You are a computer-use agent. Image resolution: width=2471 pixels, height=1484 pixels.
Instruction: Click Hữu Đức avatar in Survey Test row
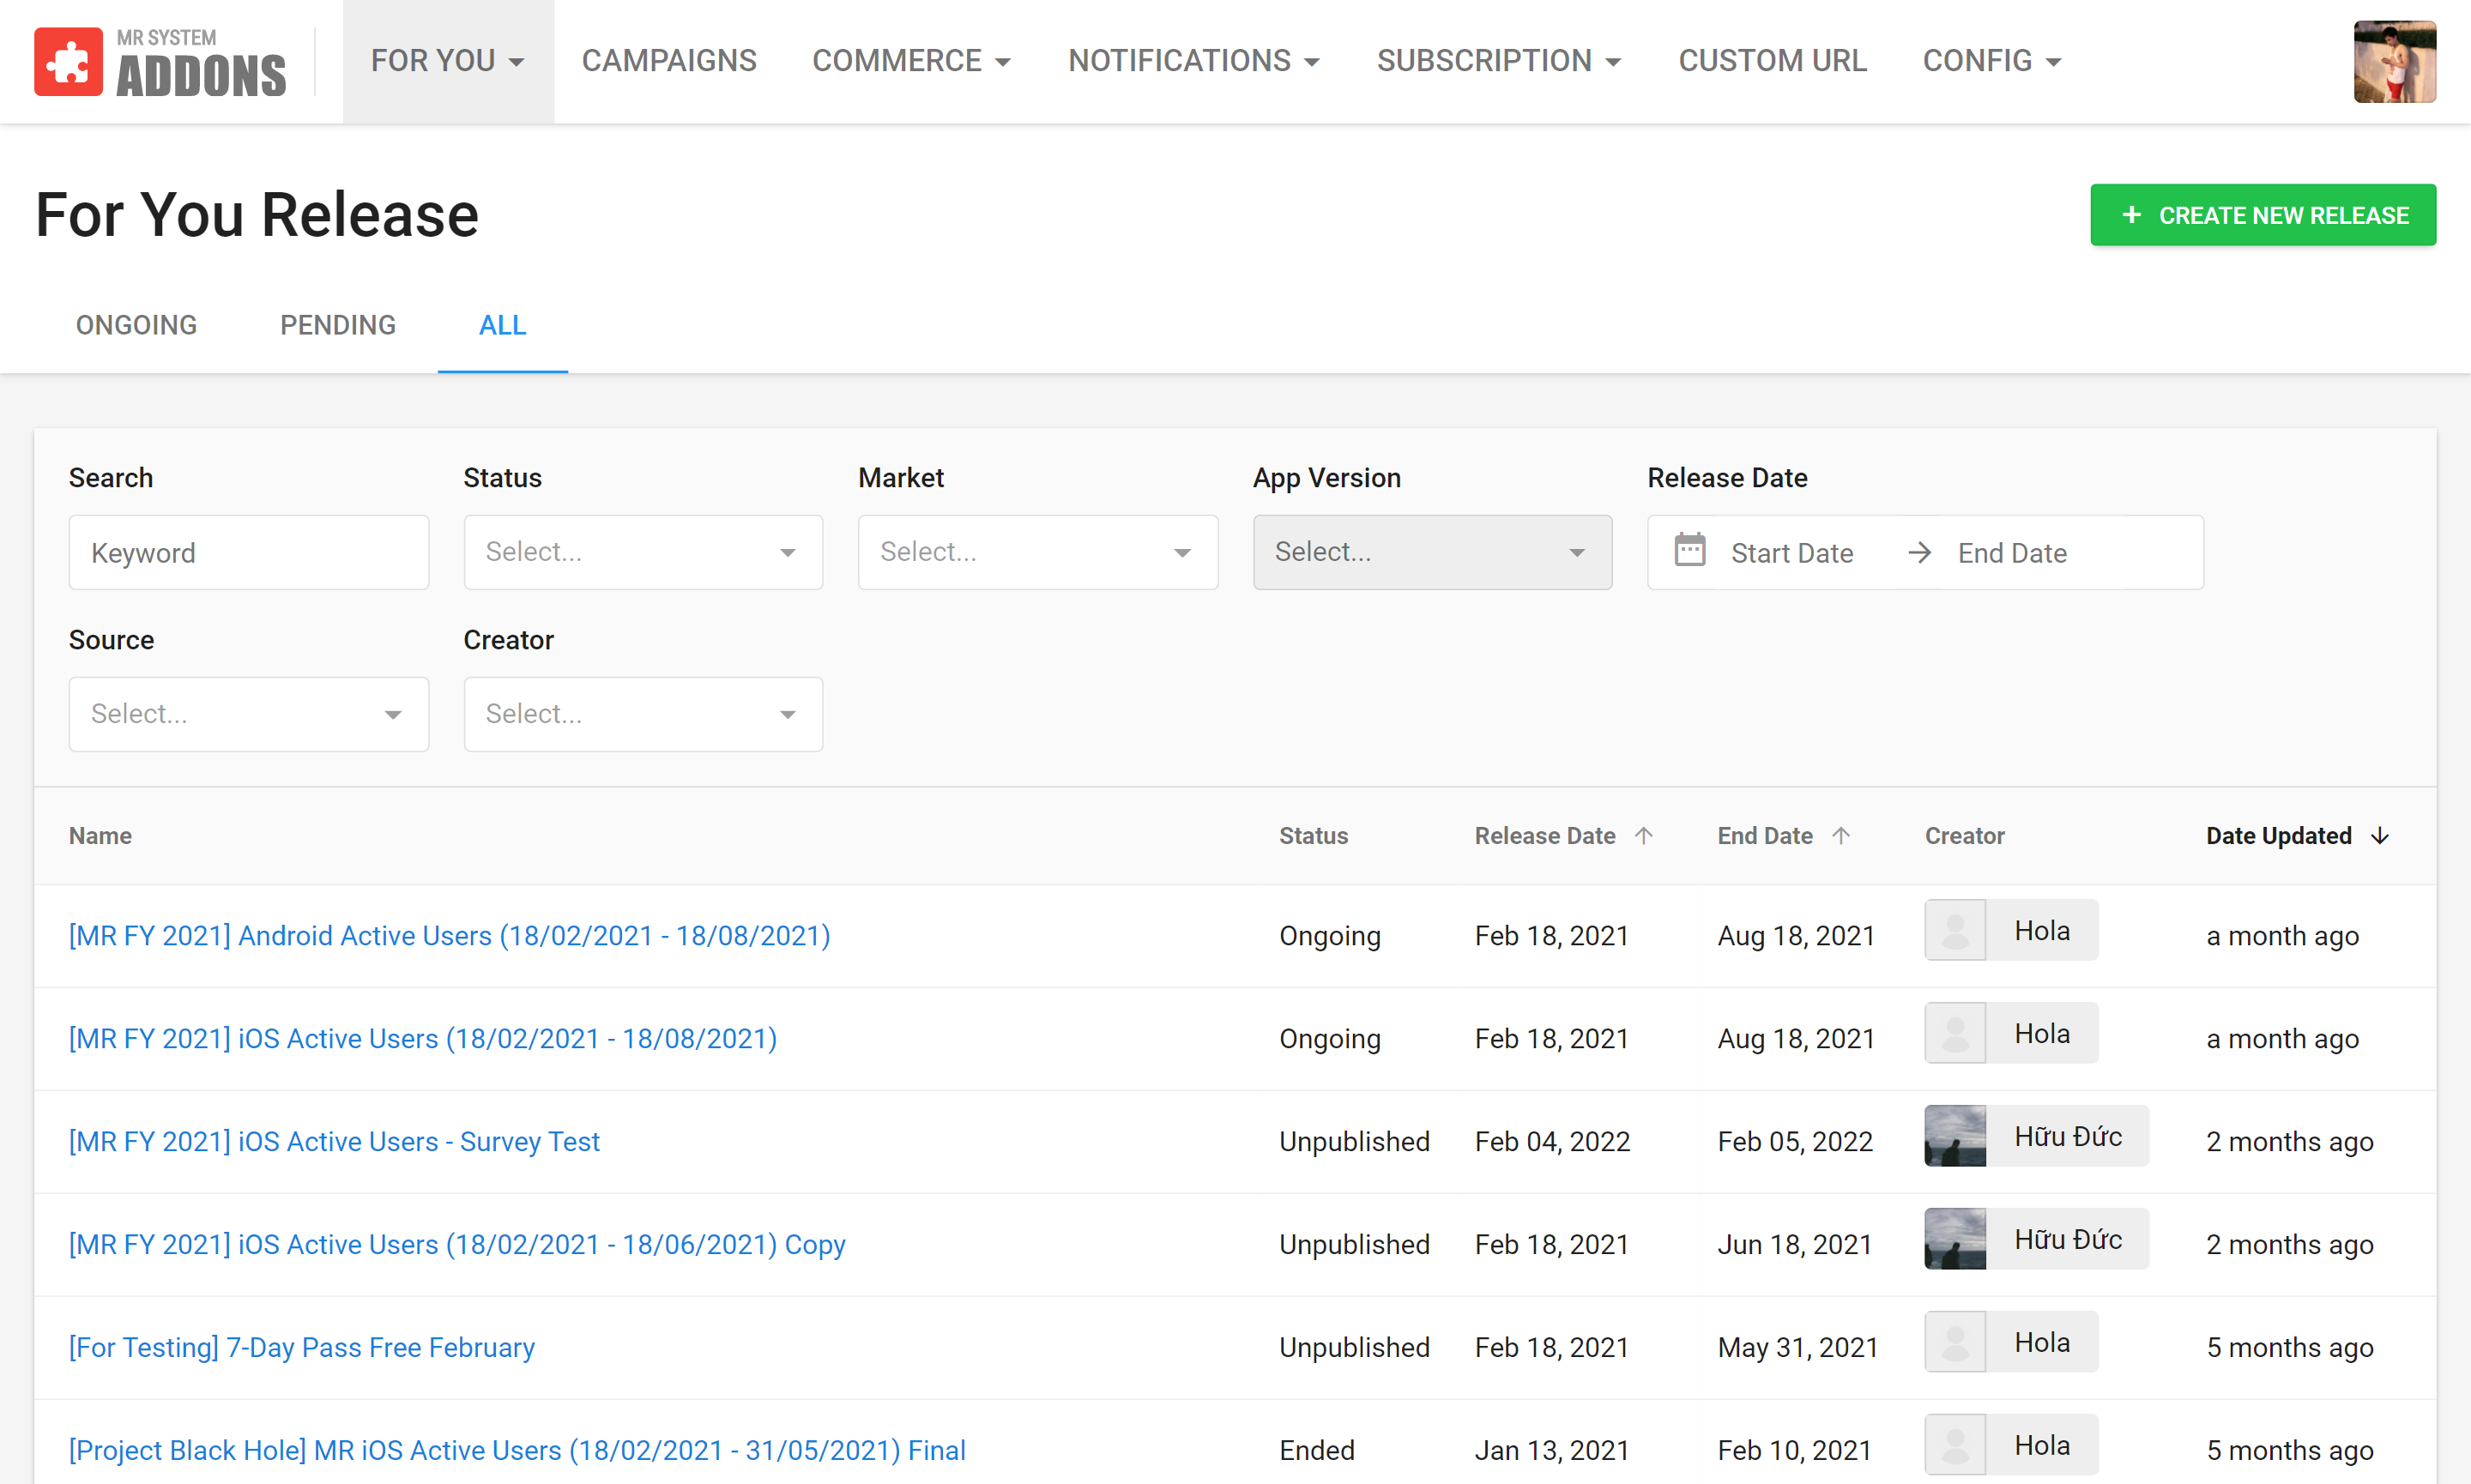1955,1136
